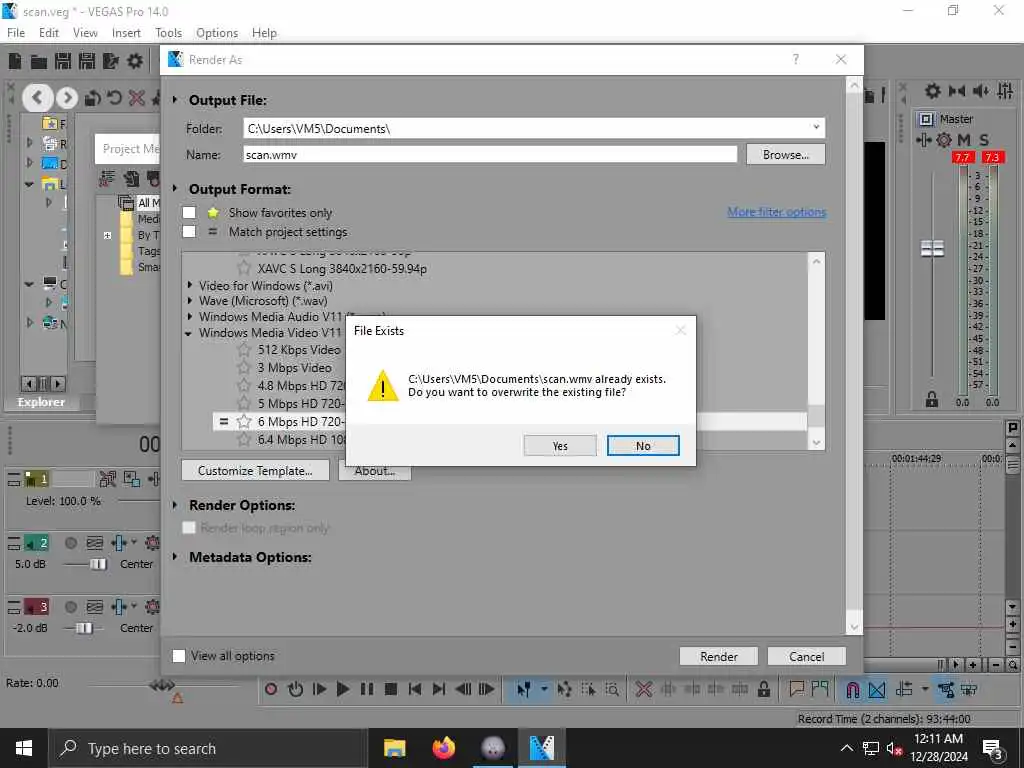Star the 512 Kbps Video template as favorite

click(244, 349)
